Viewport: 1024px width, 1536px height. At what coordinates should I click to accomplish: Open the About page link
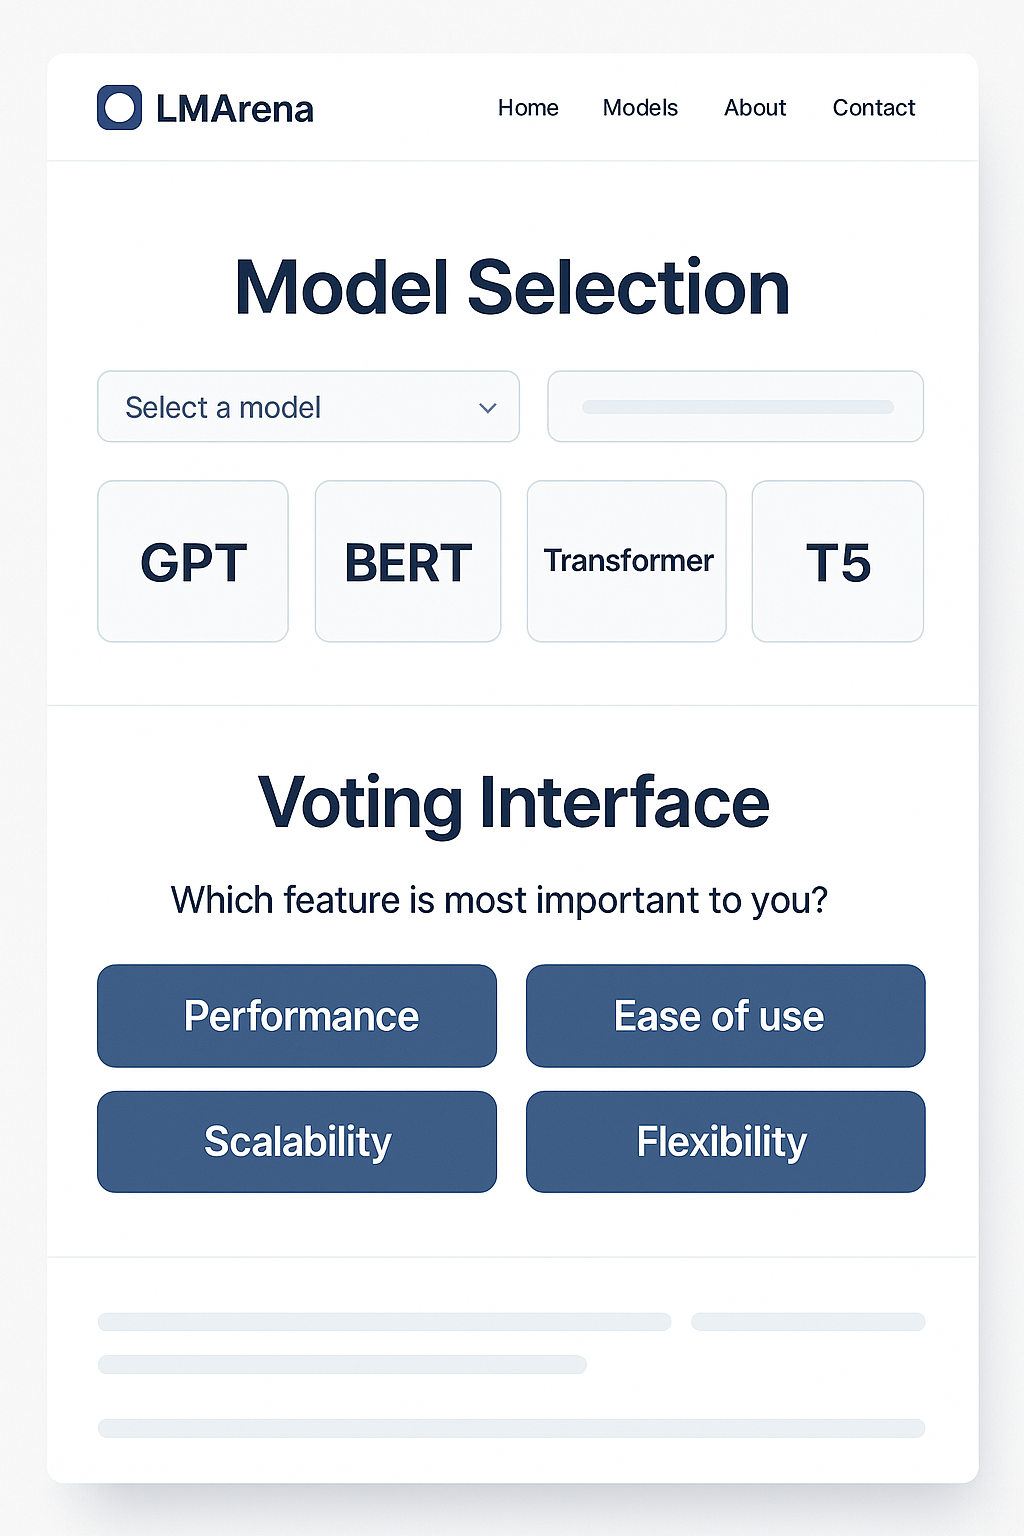tap(755, 108)
